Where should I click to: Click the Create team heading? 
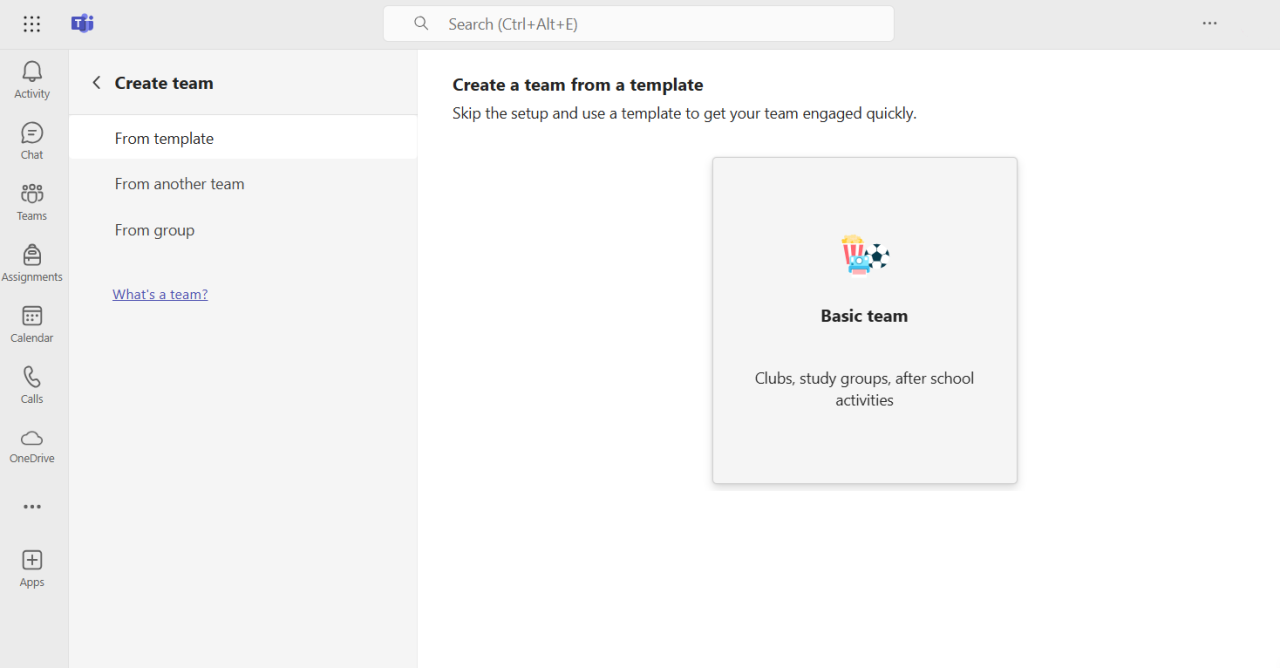click(164, 83)
